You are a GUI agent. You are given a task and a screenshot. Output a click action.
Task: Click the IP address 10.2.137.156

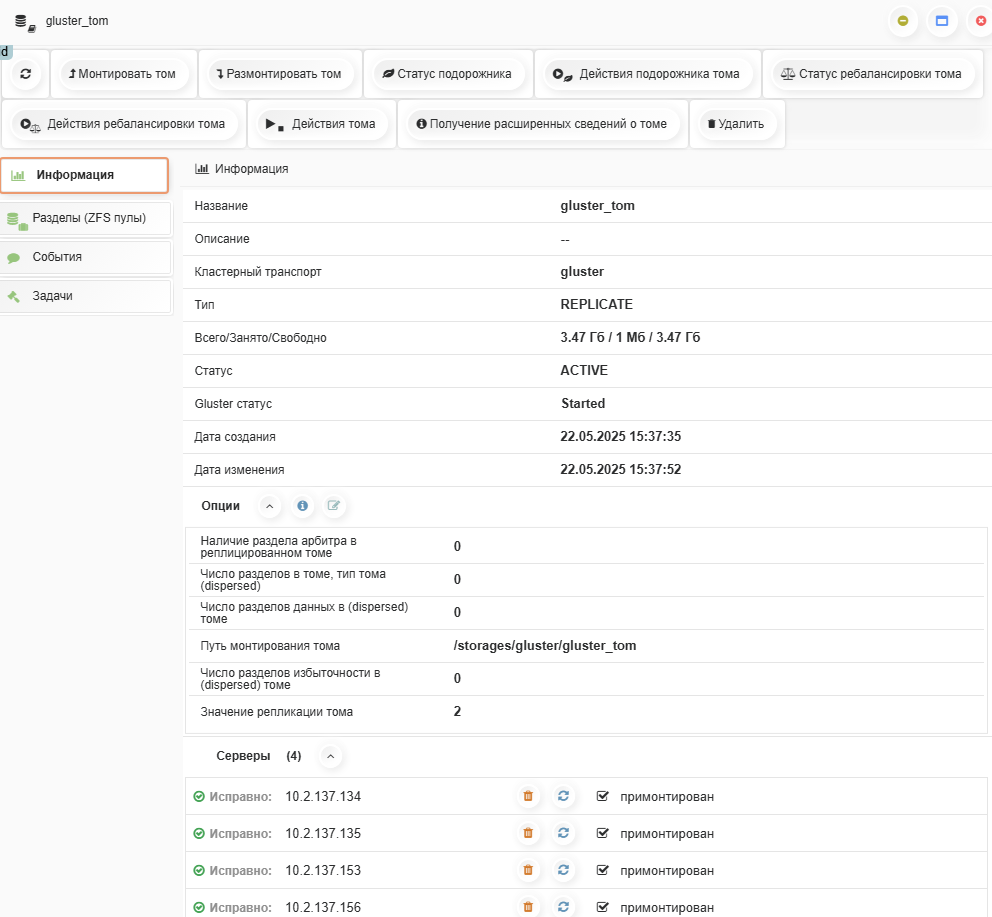pos(323,908)
